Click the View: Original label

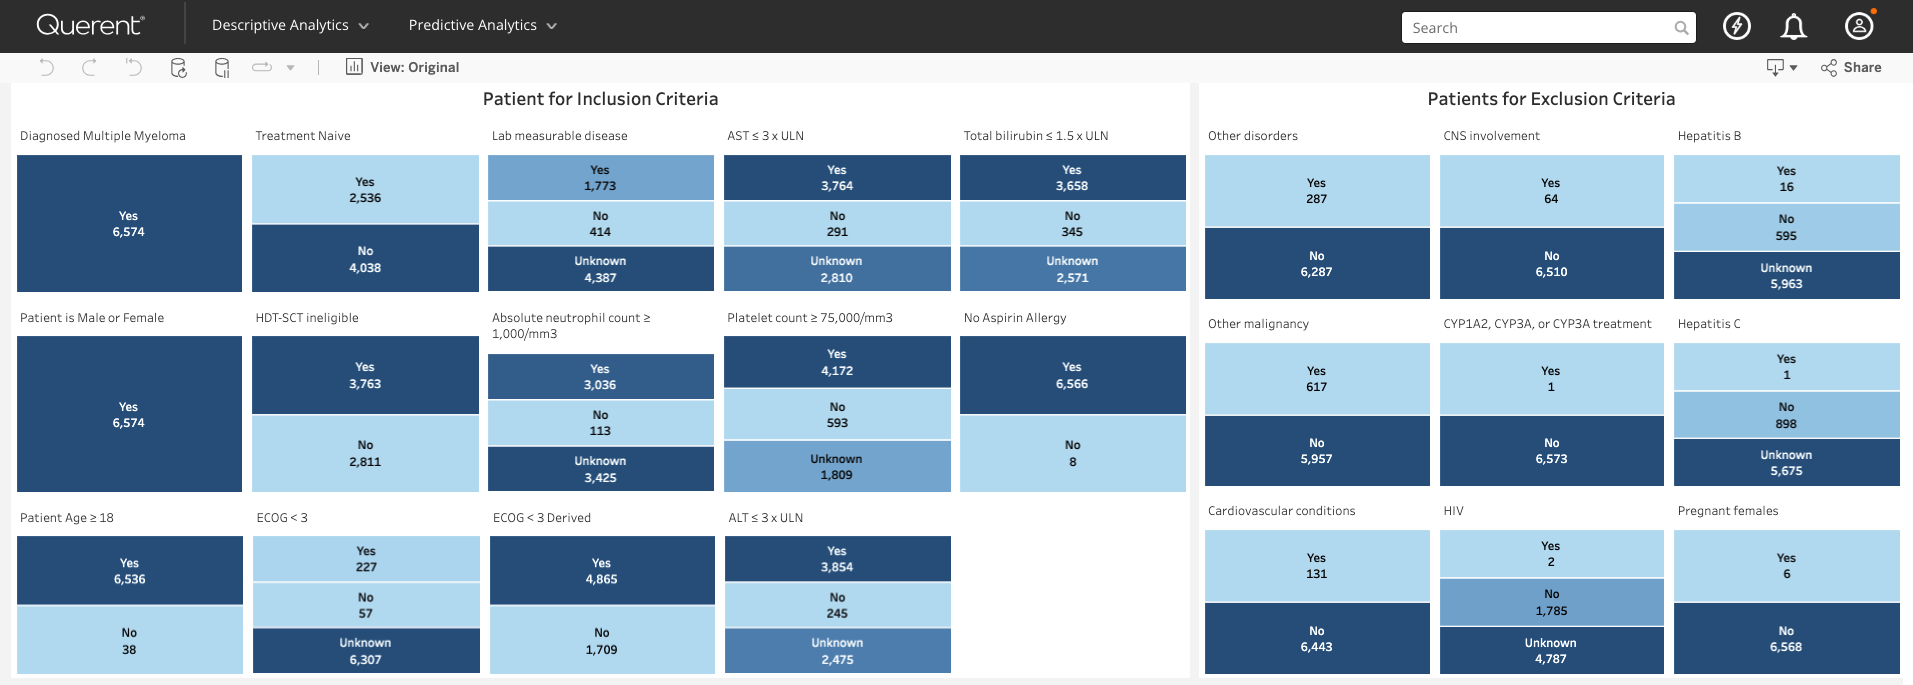[x=415, y=67]
